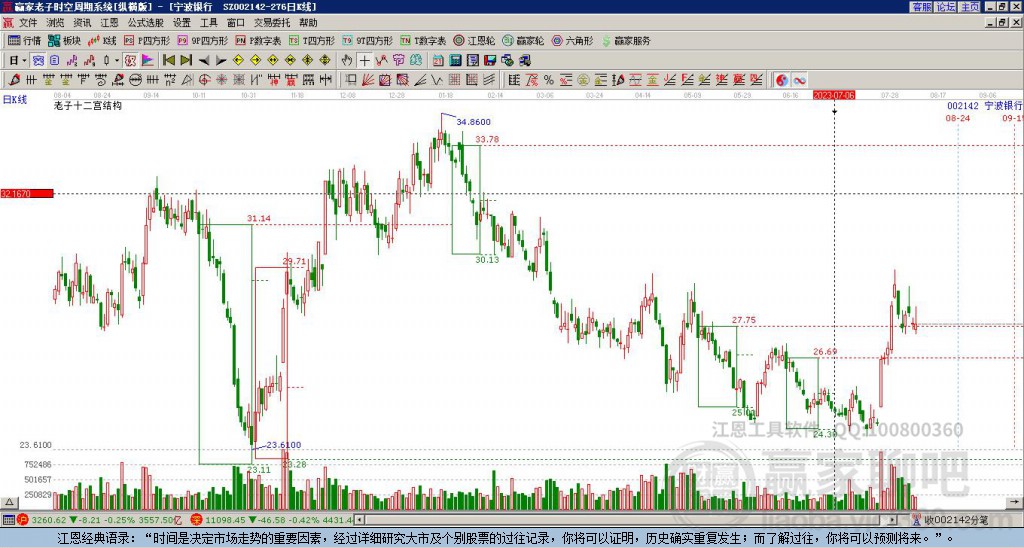
Task: Click the percent sign tool icon
Action: click(x=549, y=80)
